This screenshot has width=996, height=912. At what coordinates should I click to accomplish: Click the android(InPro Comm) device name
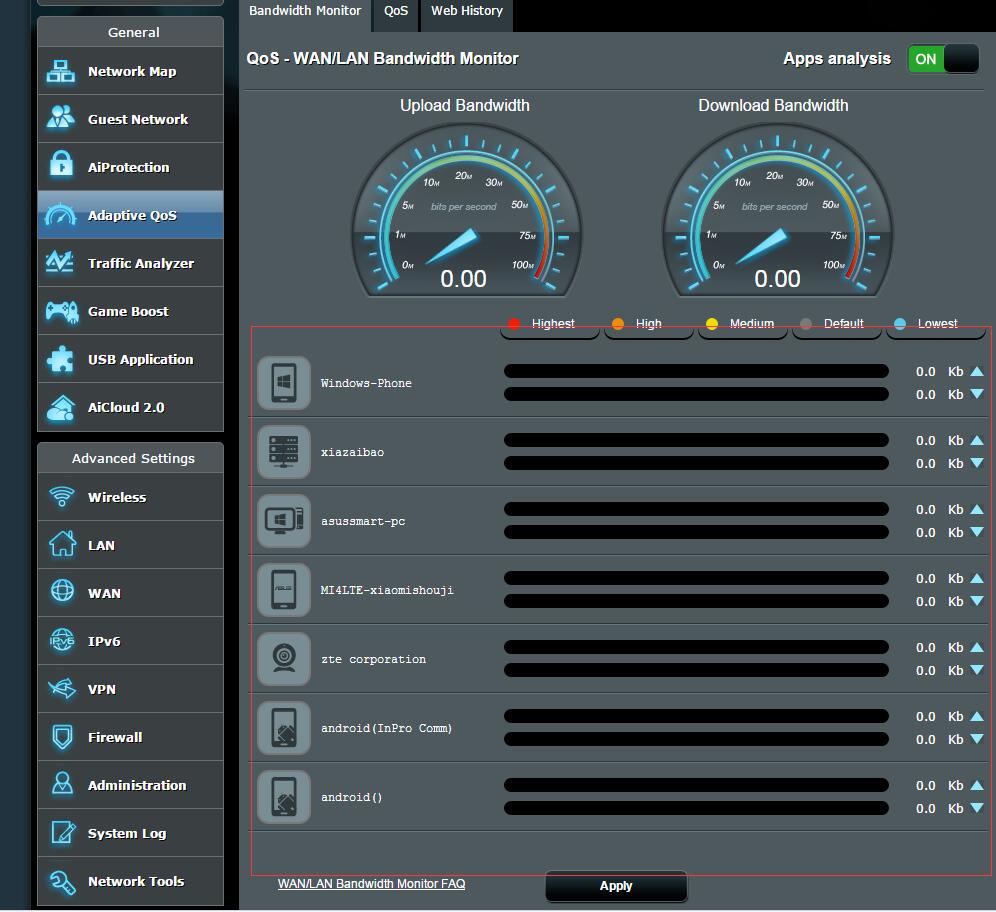(x=386, y=728)
